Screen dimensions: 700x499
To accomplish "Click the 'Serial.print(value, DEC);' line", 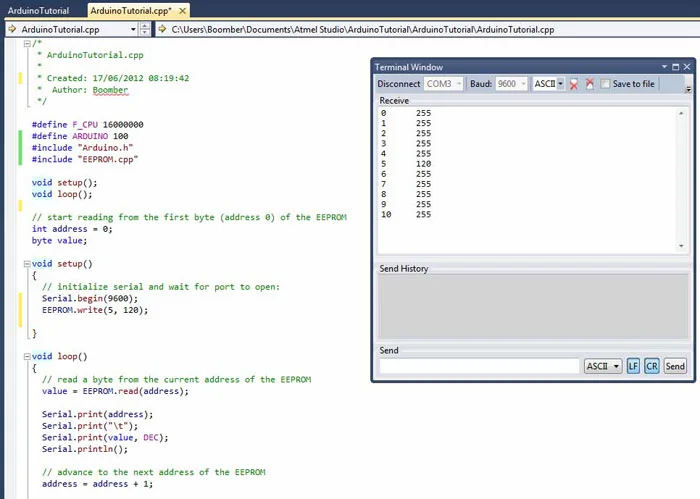I will click(x=105, y=438).
